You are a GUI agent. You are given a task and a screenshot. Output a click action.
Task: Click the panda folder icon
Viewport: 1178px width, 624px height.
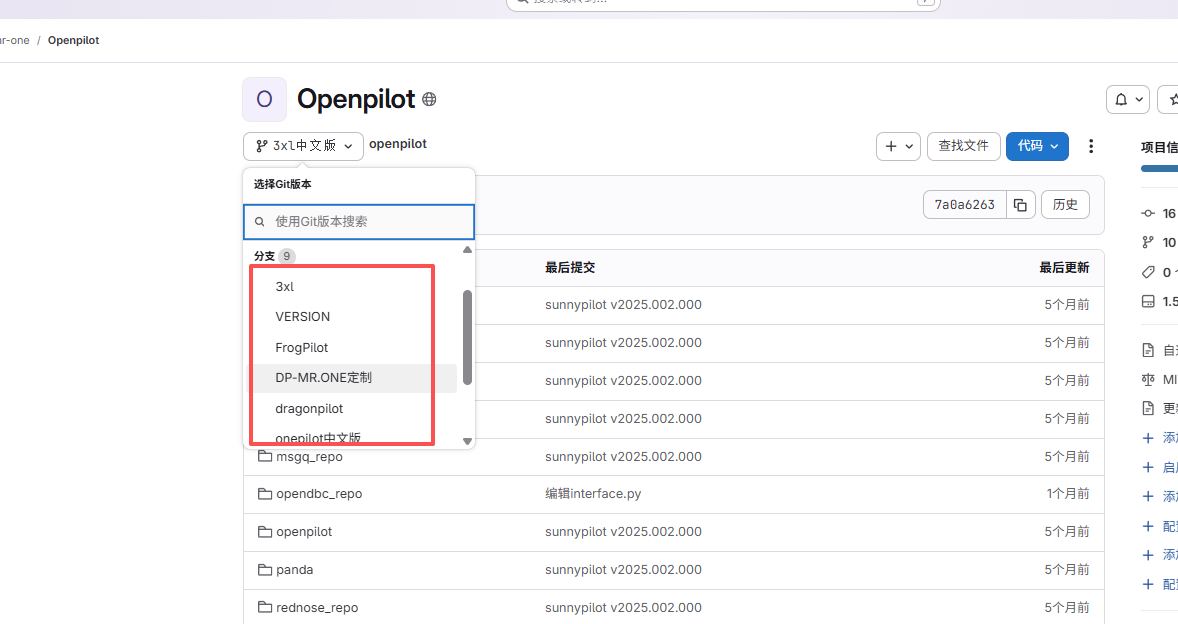coord(265,570)
